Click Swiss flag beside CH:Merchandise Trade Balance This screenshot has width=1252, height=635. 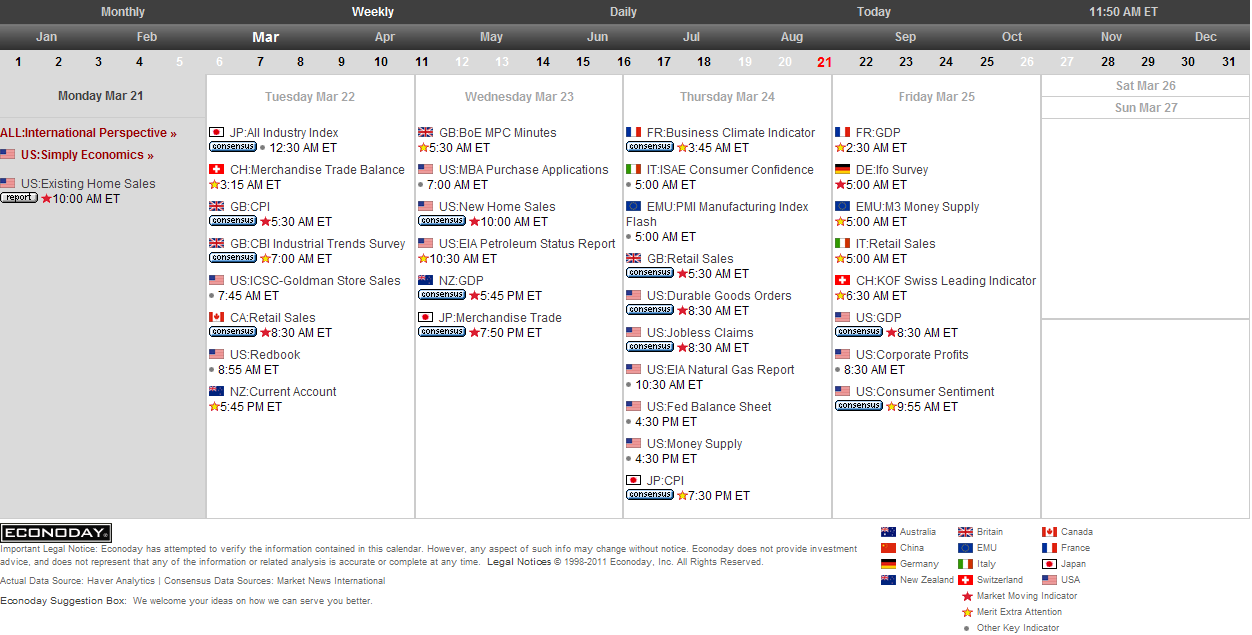[x=216, y=170]
